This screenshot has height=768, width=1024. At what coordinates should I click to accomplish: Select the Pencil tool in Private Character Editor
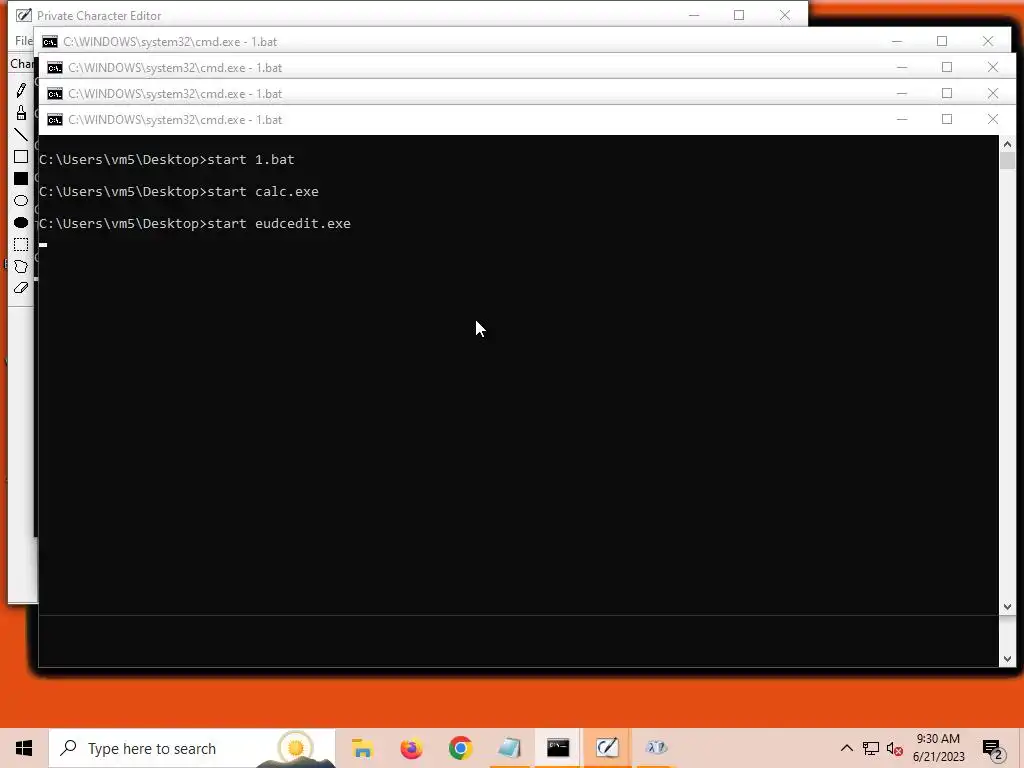tap(21, 90)
